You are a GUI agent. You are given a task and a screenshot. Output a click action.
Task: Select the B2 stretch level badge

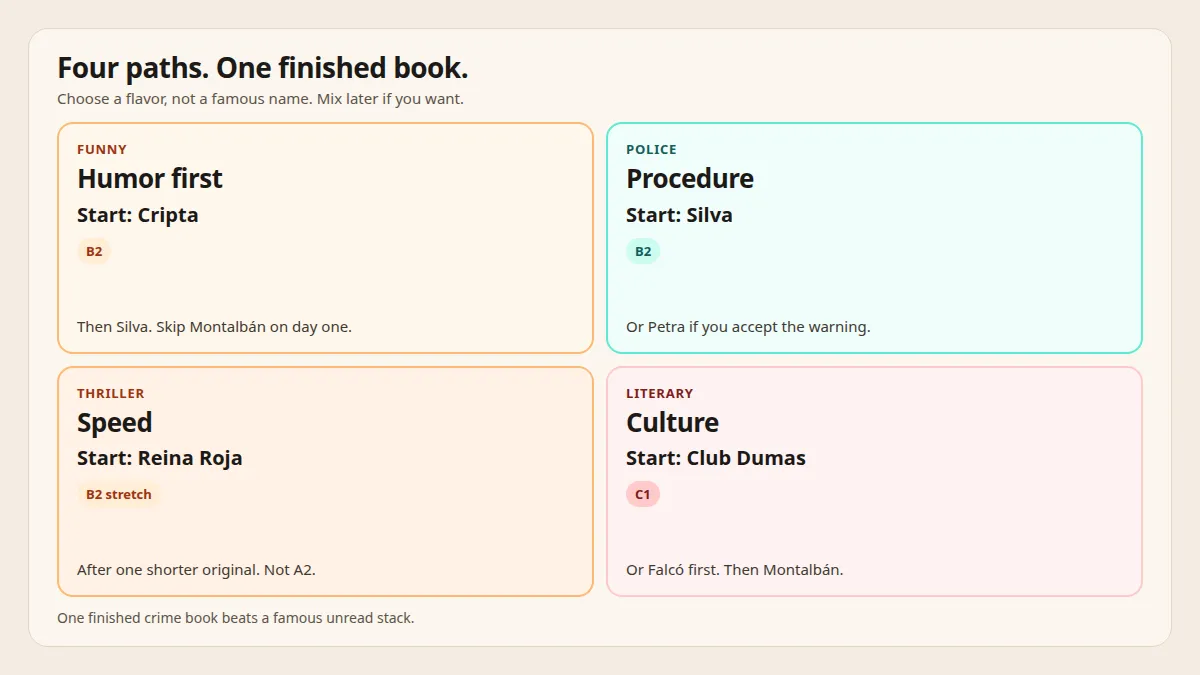pos(119,494)
